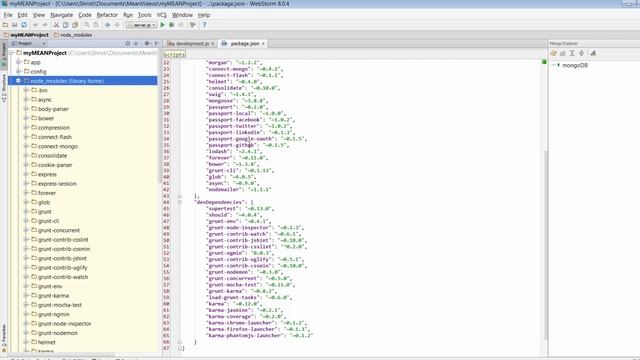This screenshot has width=640, height=360.
Task: Click the toolbar icon left of Help
Action: (x=193, y=25)
